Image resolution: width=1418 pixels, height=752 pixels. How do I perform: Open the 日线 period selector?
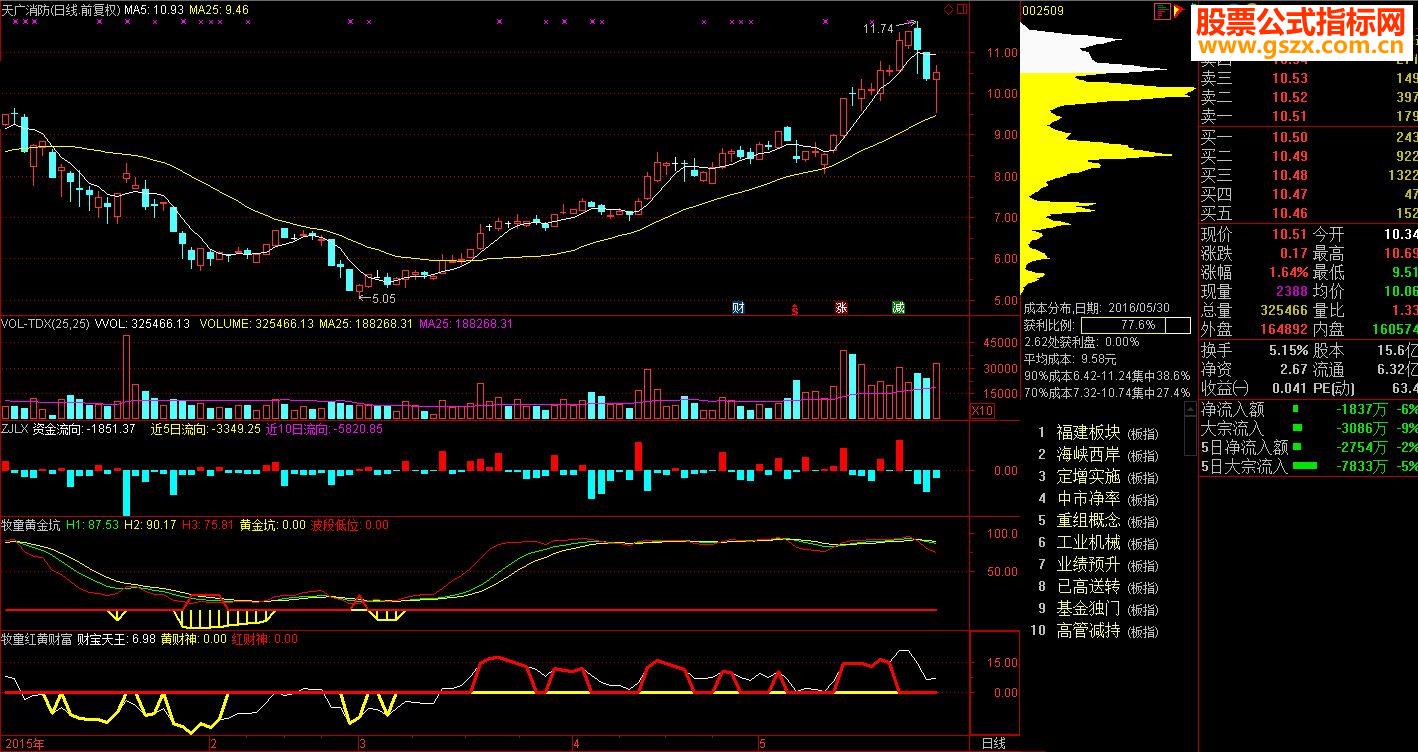pyautogui.click(x=993, y=743)
